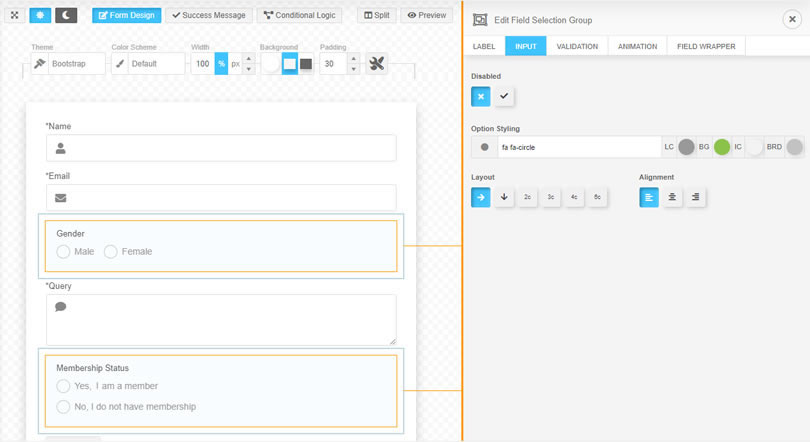Screen dimensions: 810x442
Task: Click the color scheme brush icon
Action: click(x=119, y=64)
